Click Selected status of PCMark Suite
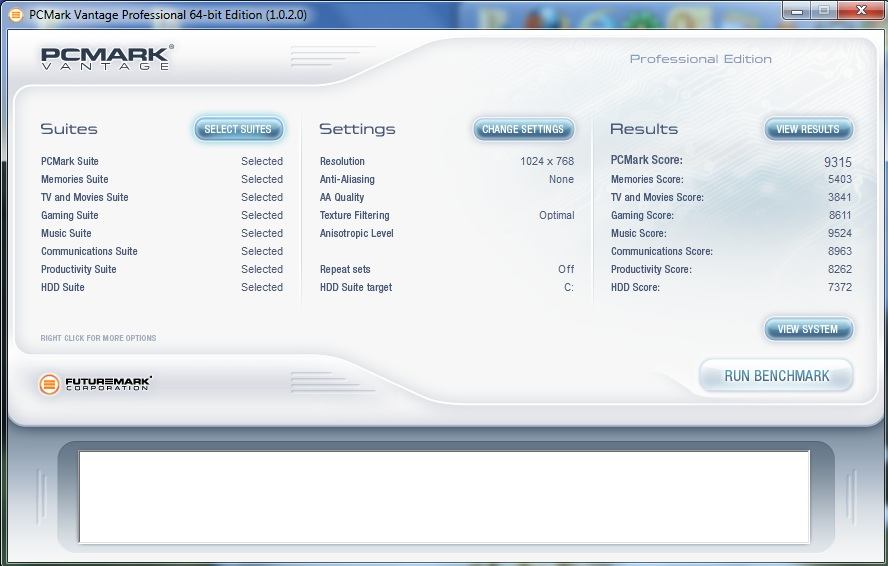Image resolution: width=888 pixels, height=566 pixels. 262,161
